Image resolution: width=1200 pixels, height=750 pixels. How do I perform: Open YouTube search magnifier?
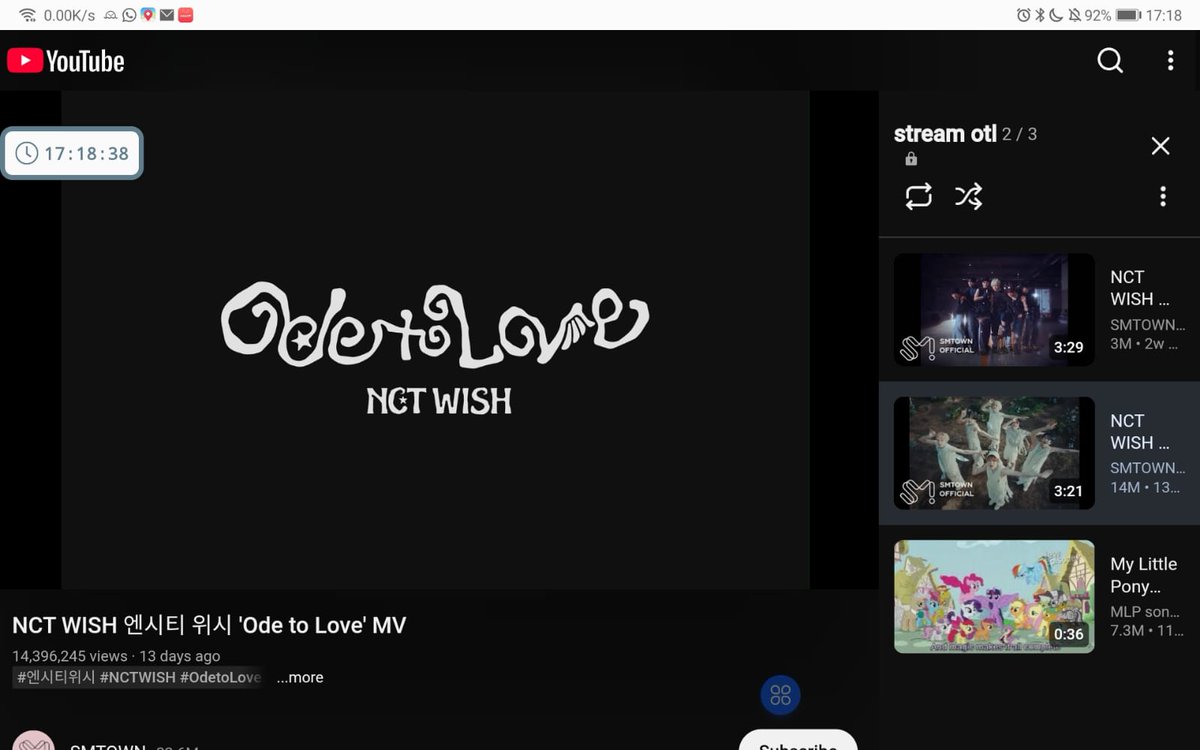coord(1110,61)
